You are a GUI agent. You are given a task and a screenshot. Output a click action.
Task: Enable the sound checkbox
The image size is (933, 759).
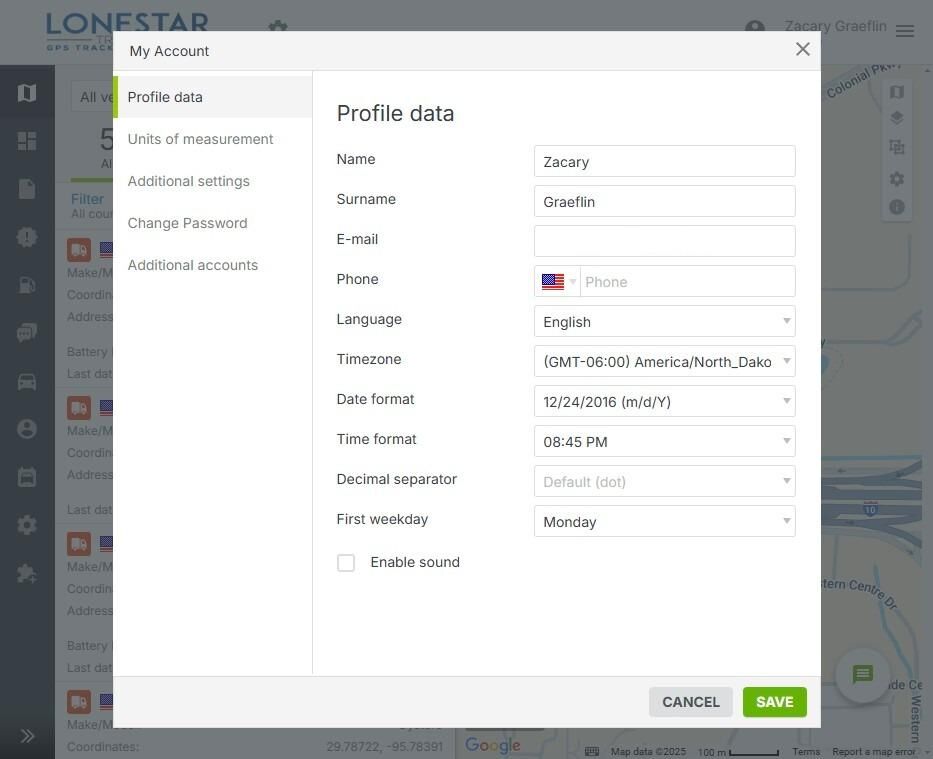(346, 563)
